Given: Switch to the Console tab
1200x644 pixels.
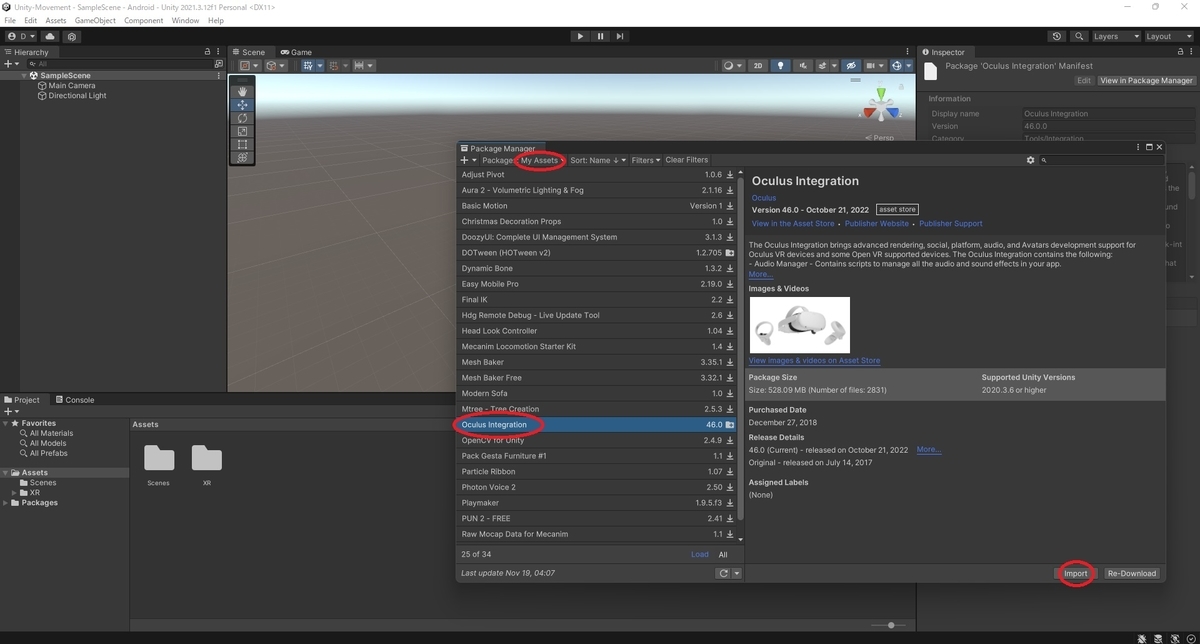Looking at the screenshot, I should coord(75,400).
